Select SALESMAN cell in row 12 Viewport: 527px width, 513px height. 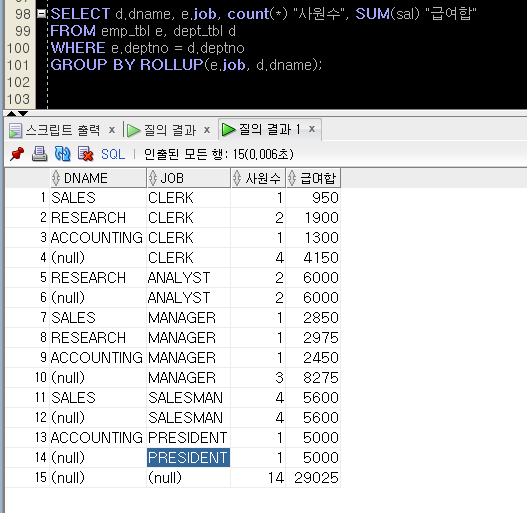coord(188,418)
